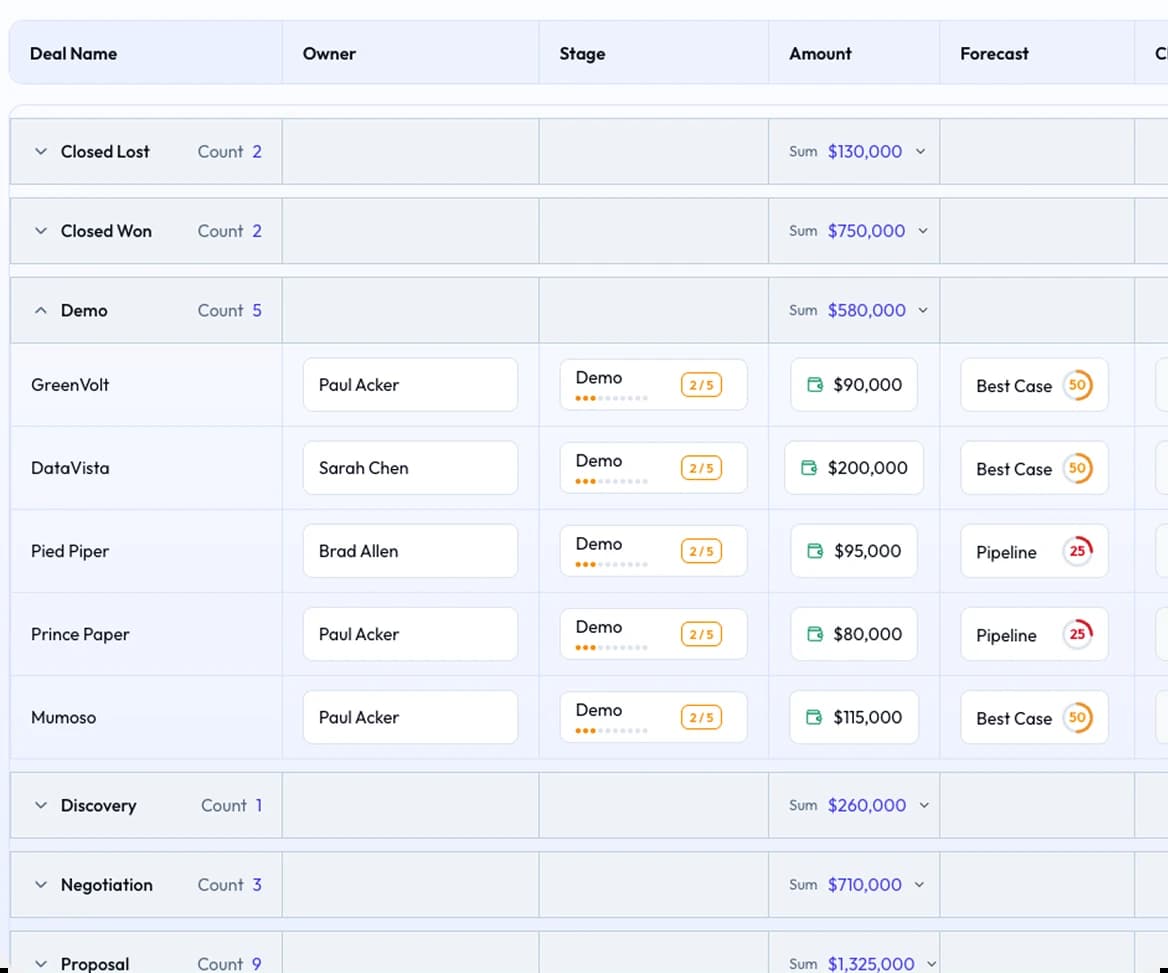
Task: Open the Sum dropdown for Discovery
Action: (922, 806)
